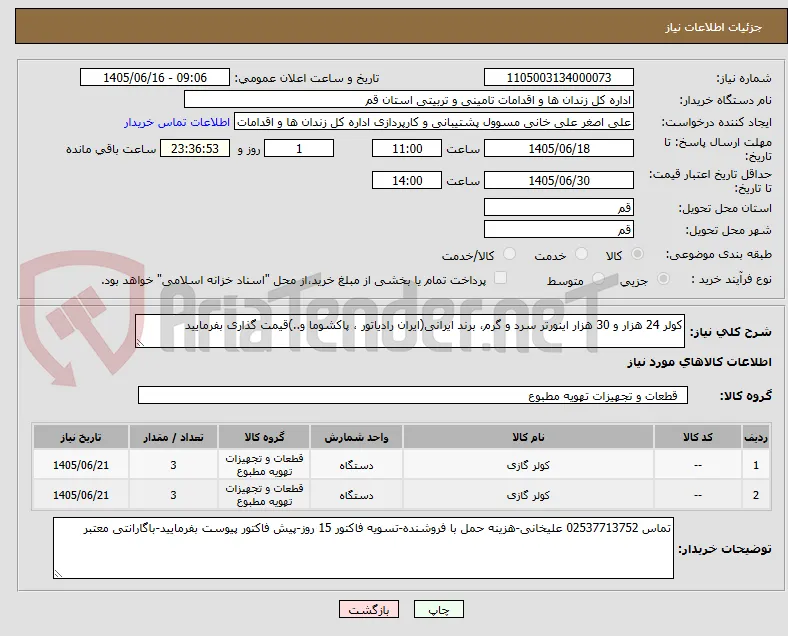Viewport: 788px width, 636px height.
Task: Click the گروه کالا field
Action: [x=413, y=395]
